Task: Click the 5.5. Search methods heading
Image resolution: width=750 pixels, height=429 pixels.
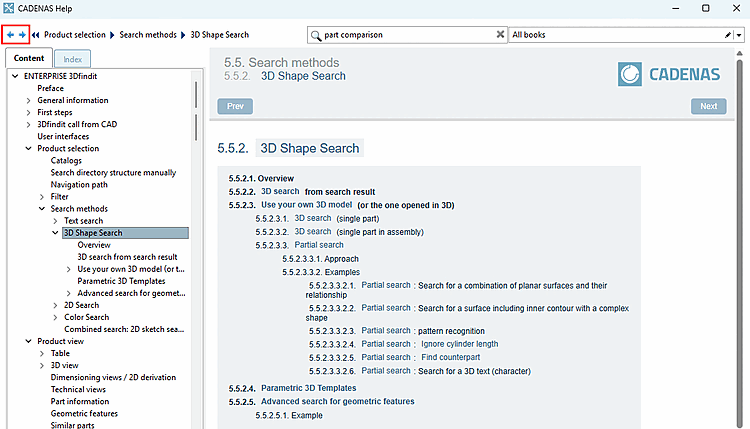Action: pos(282,63)
